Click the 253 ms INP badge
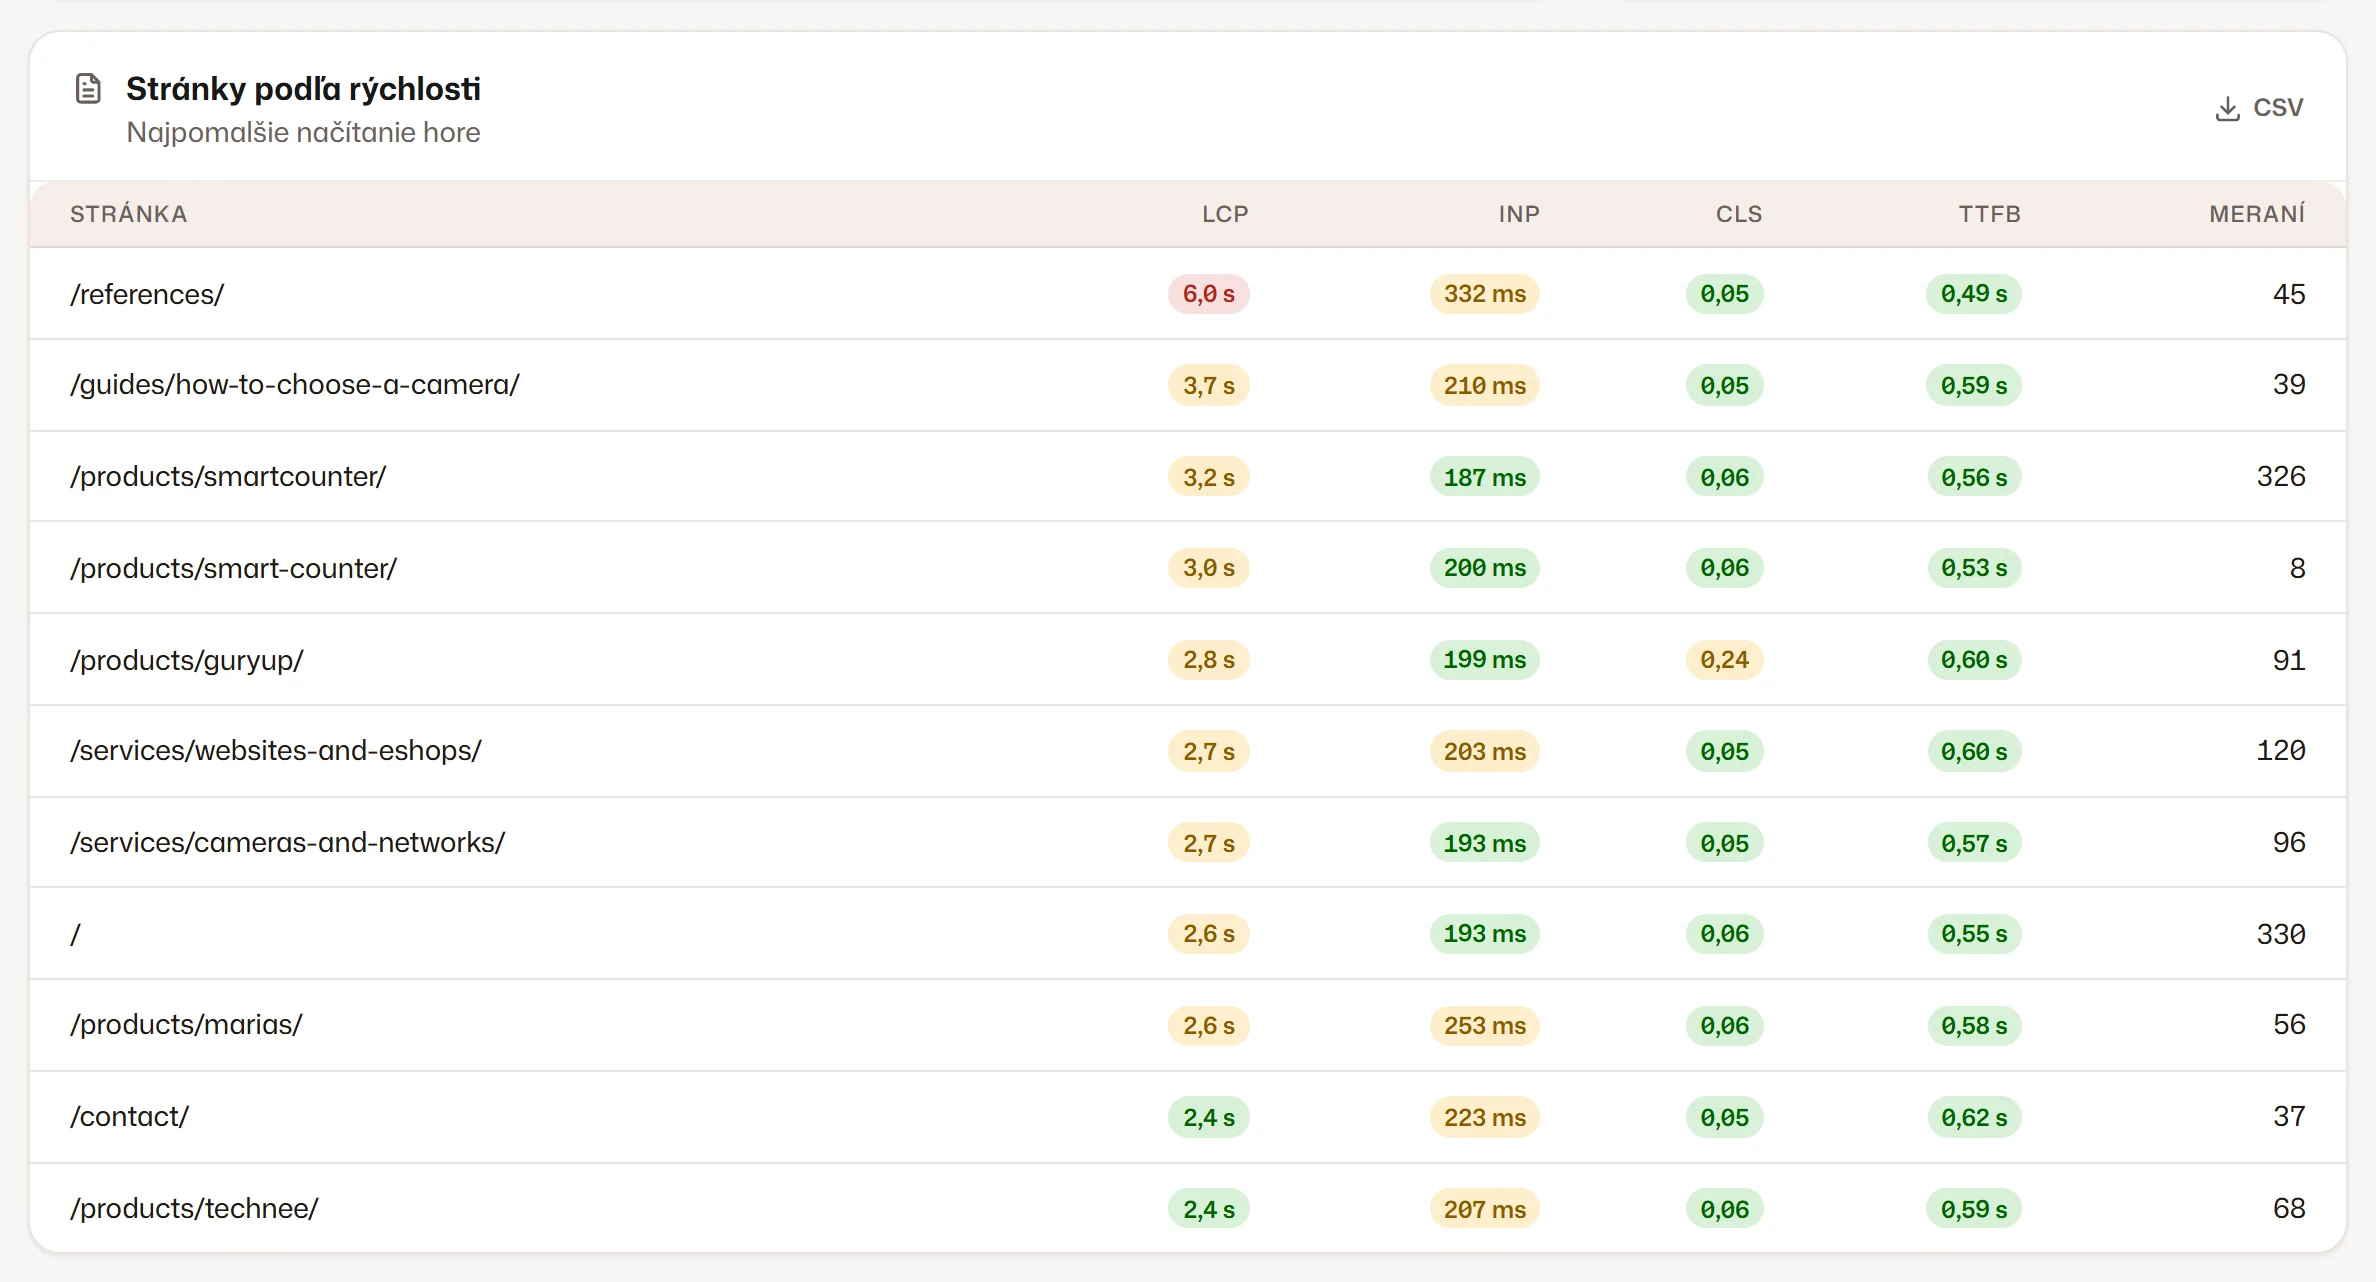 [1485, 1025]
